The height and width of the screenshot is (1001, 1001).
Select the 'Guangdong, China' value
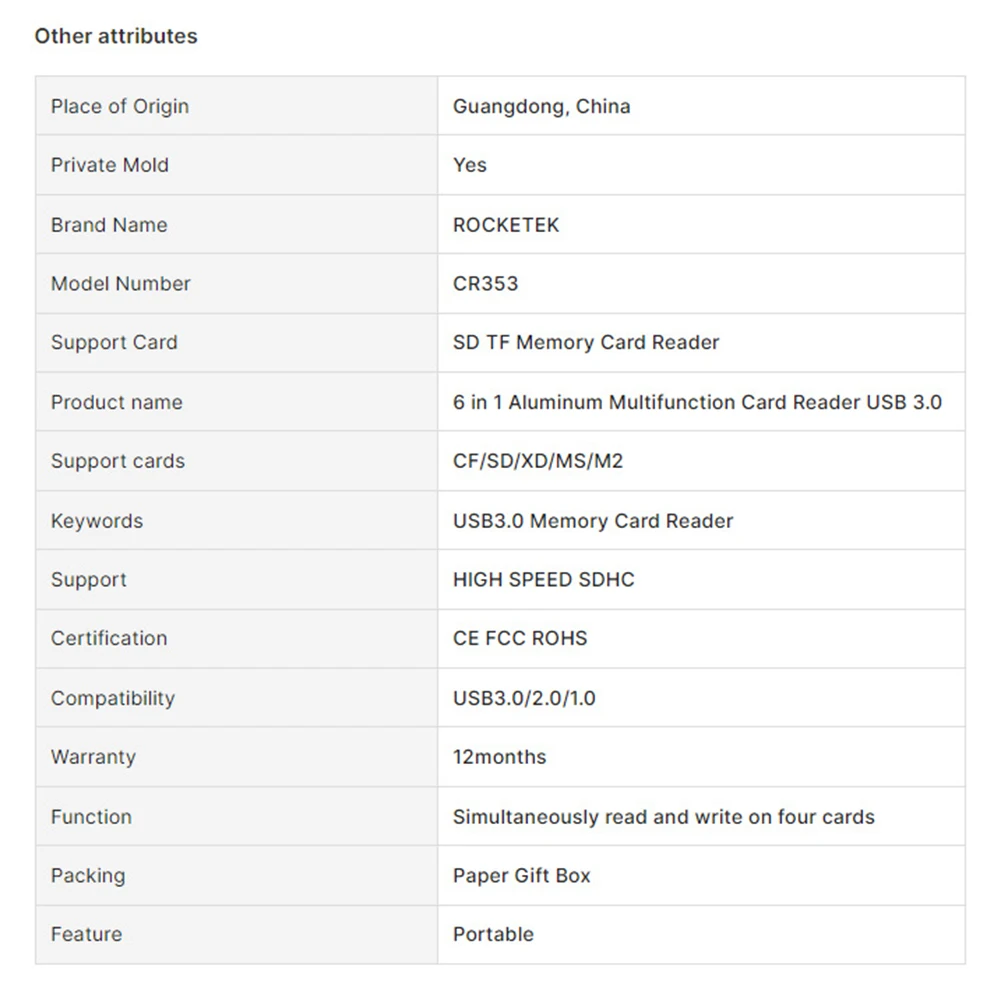tap(541, 106)
